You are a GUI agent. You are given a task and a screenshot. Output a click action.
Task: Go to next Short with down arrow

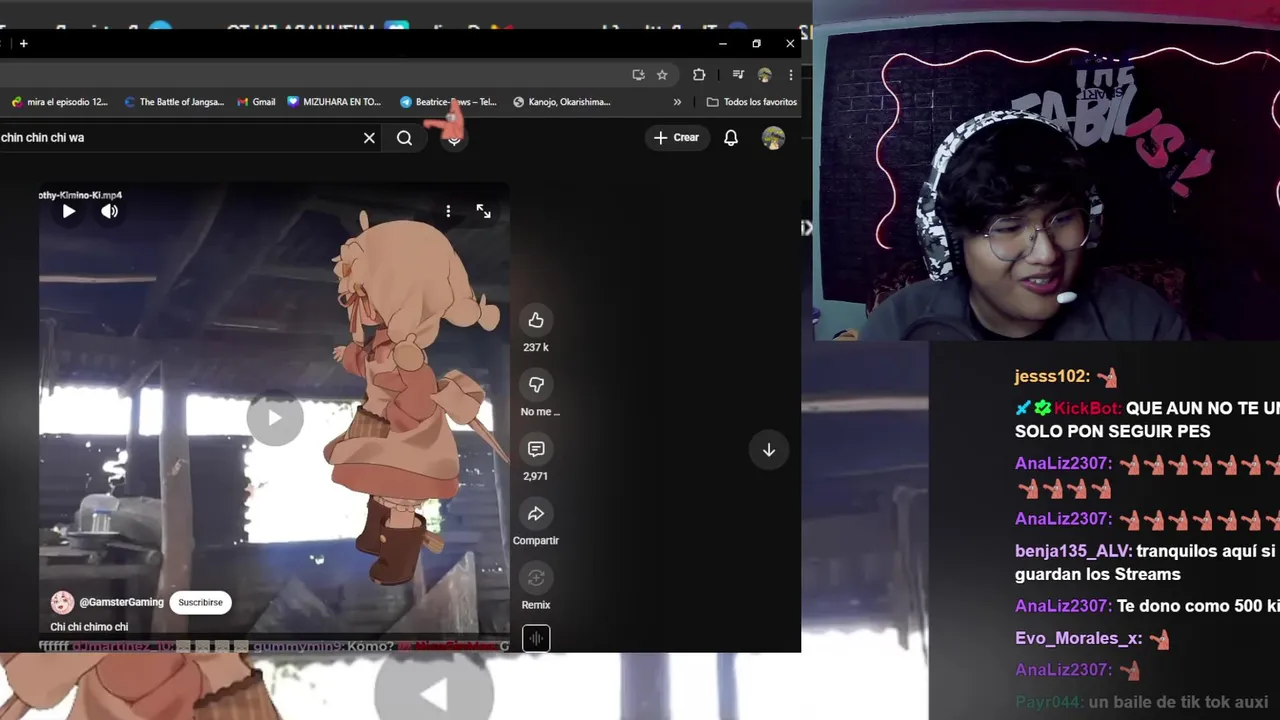click(x=769, y=450)
